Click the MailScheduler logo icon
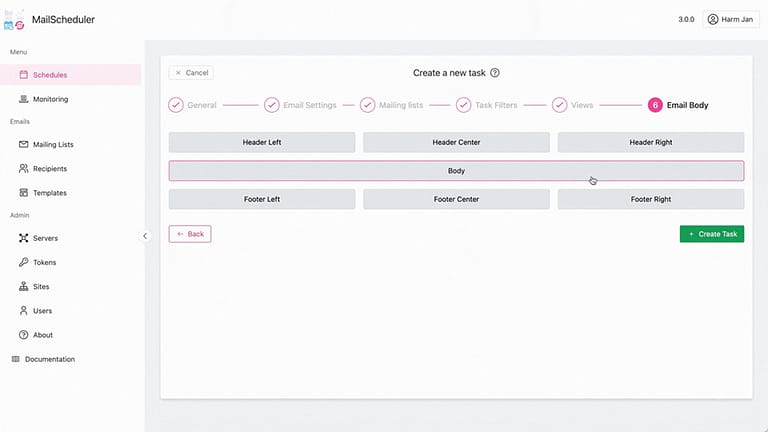 [x=15, y=18]
